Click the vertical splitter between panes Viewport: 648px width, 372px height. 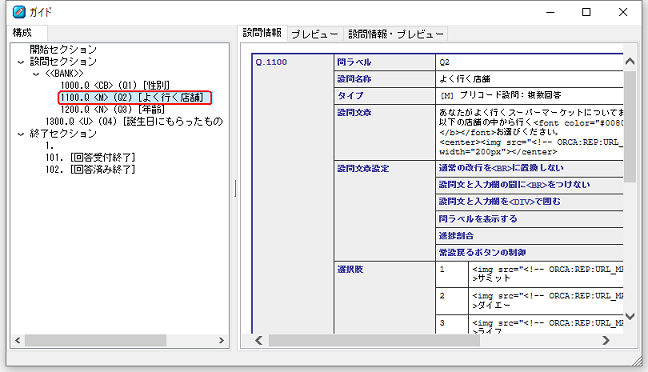(235, 188)
